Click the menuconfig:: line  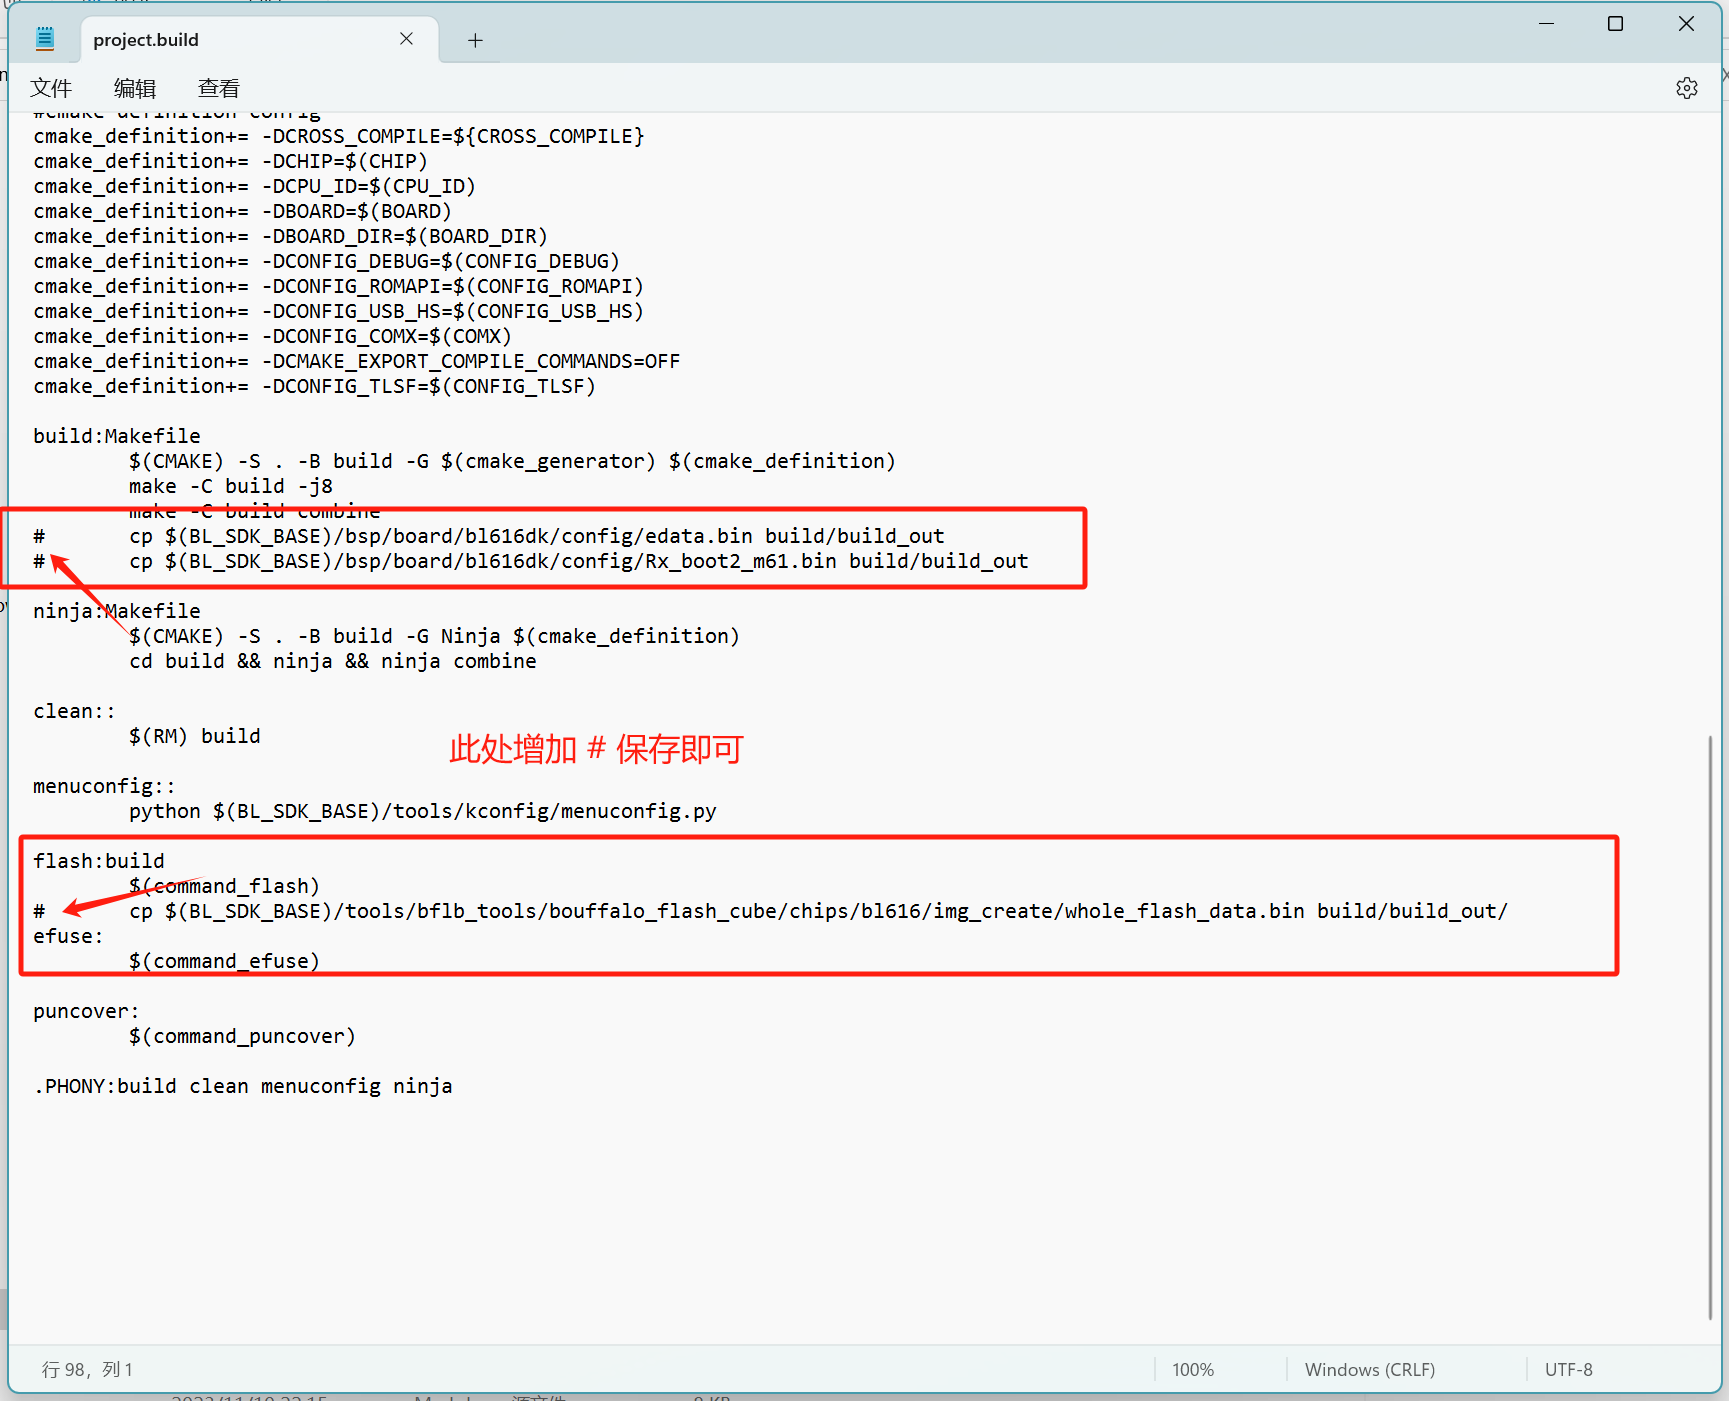click(x=104, y=786)
